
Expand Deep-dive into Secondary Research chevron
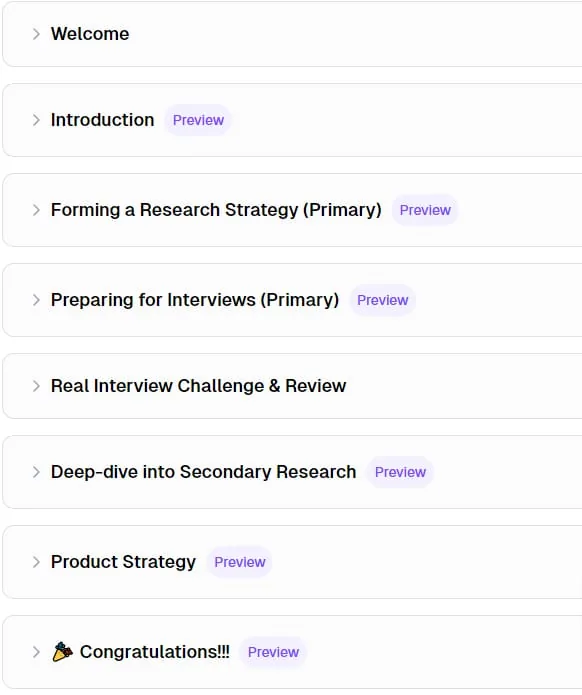(x=36, y=472)
